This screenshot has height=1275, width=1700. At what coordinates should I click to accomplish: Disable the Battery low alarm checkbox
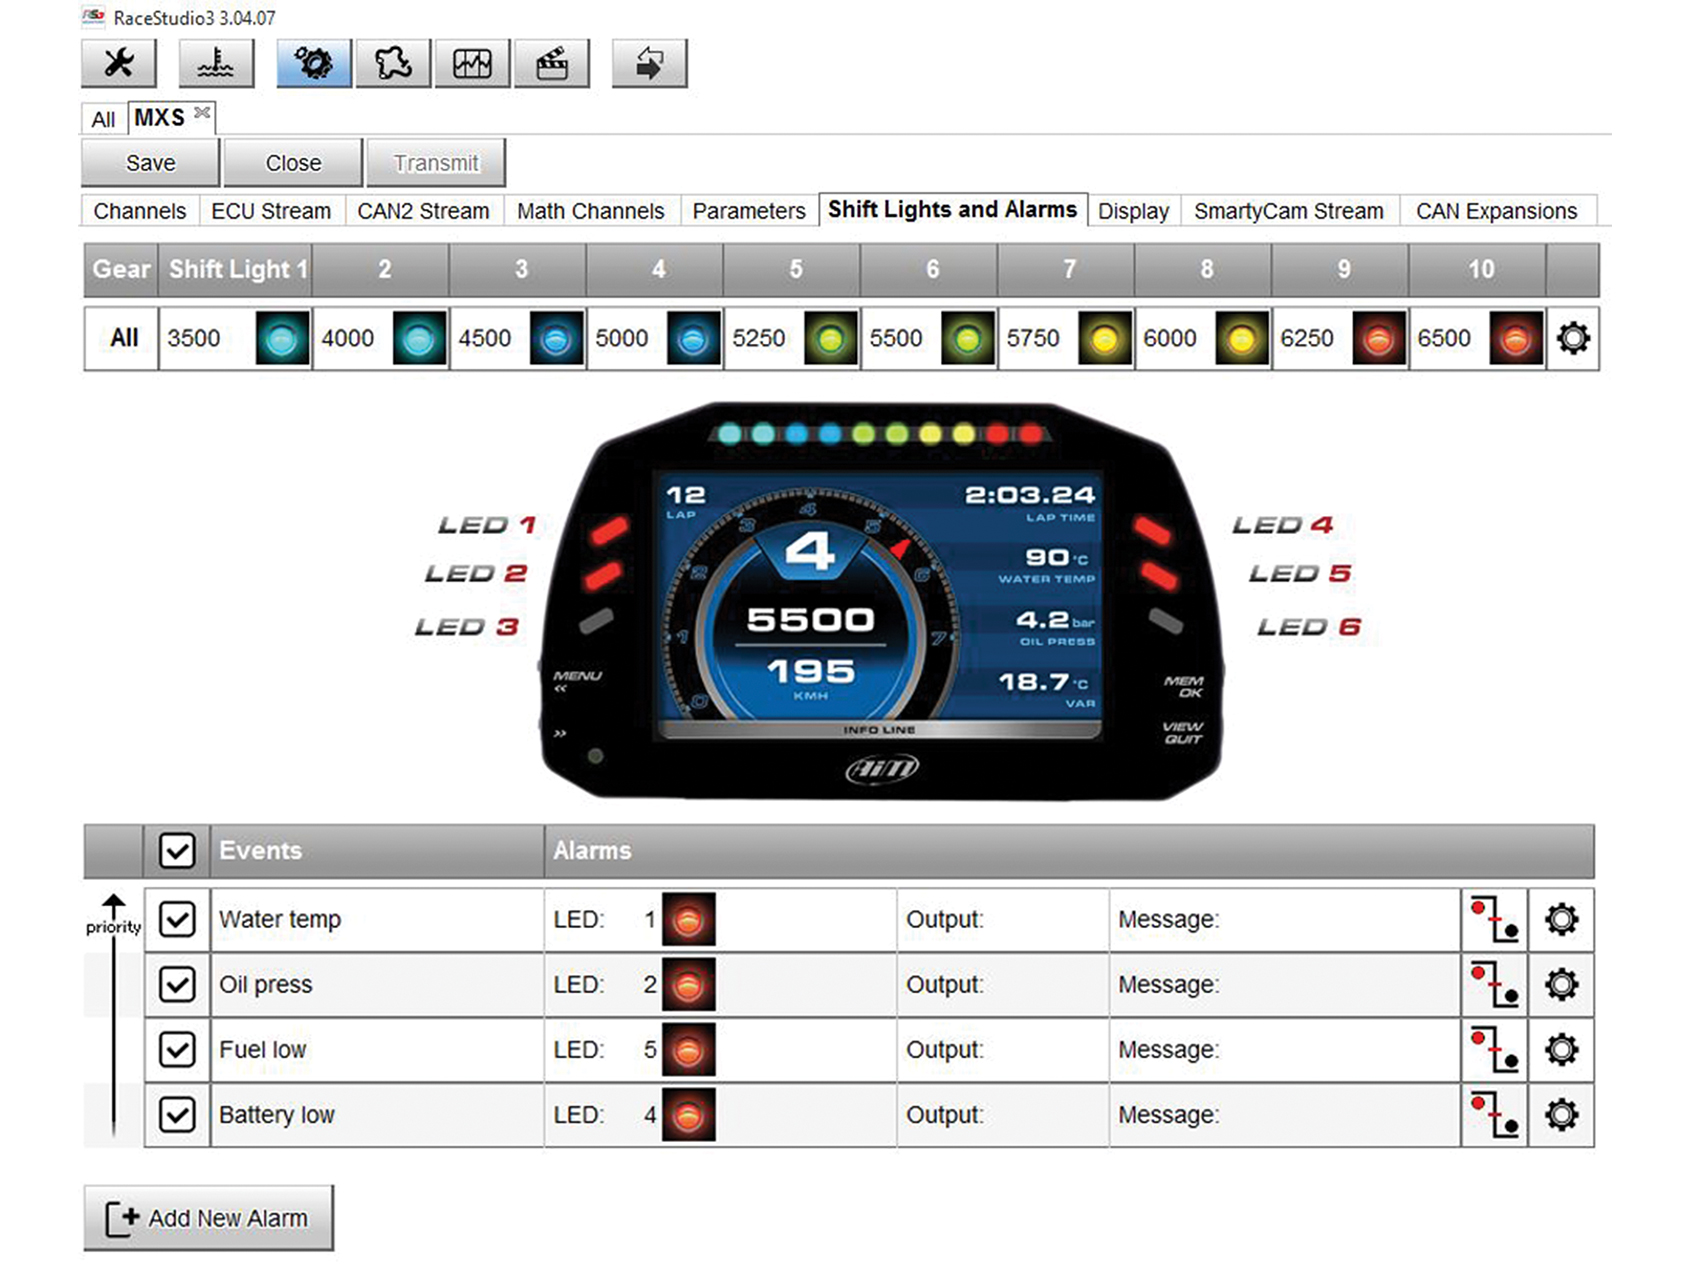(x=177, y=1115)
